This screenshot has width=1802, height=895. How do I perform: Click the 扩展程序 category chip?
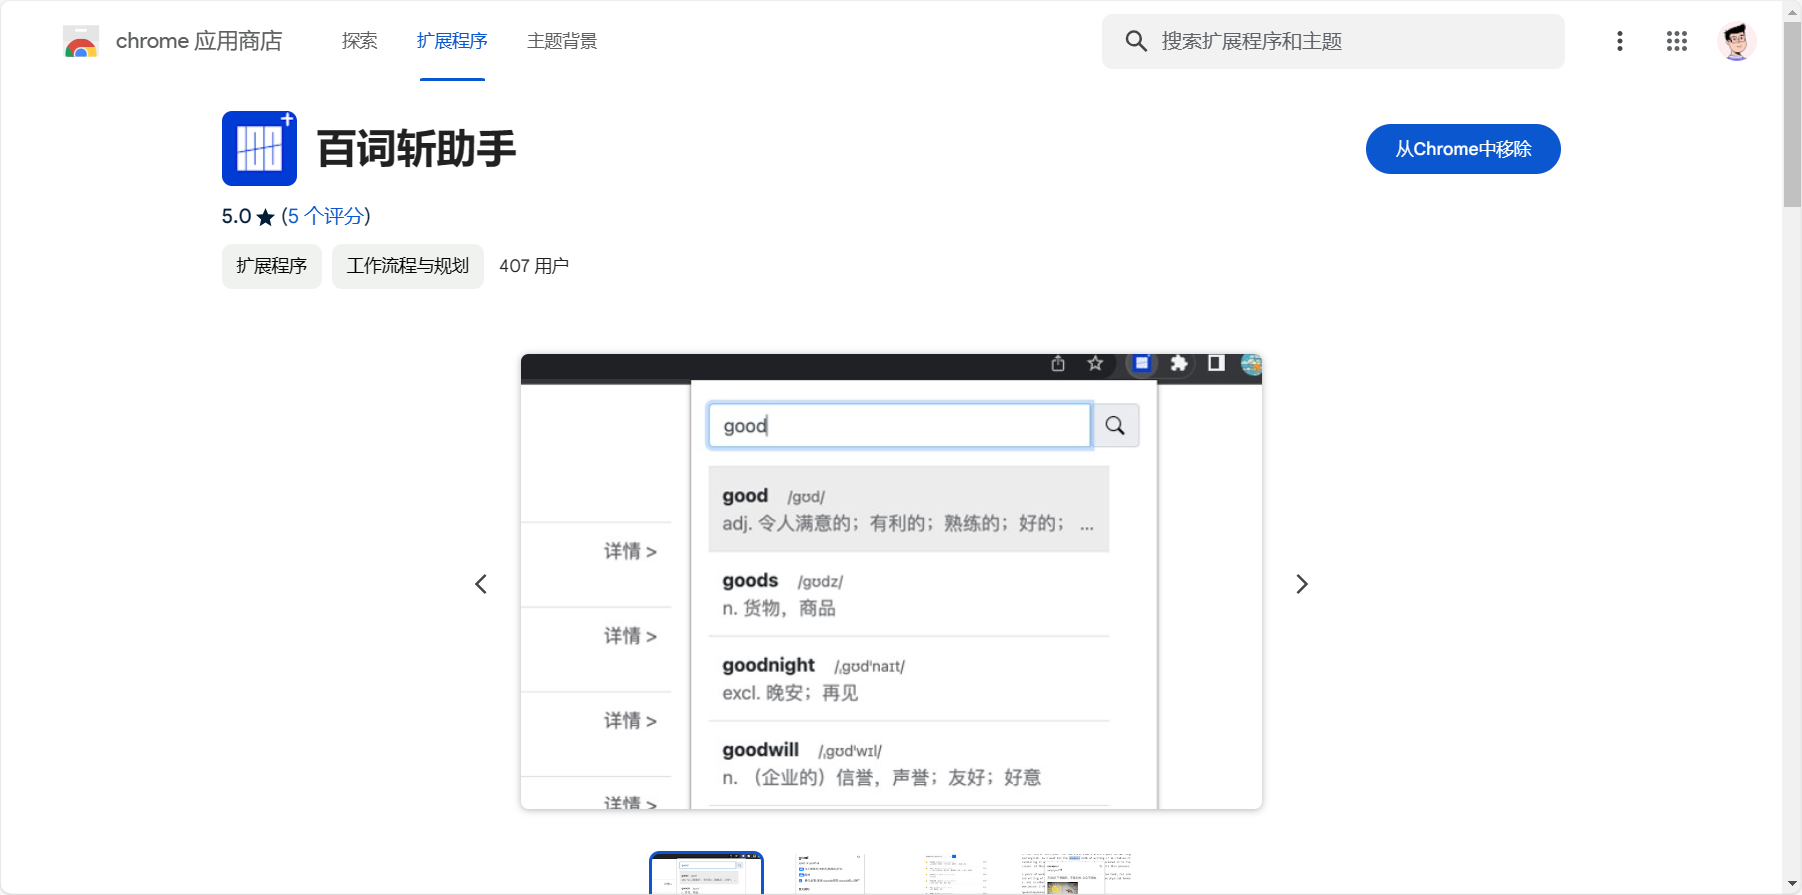[271, 266]
